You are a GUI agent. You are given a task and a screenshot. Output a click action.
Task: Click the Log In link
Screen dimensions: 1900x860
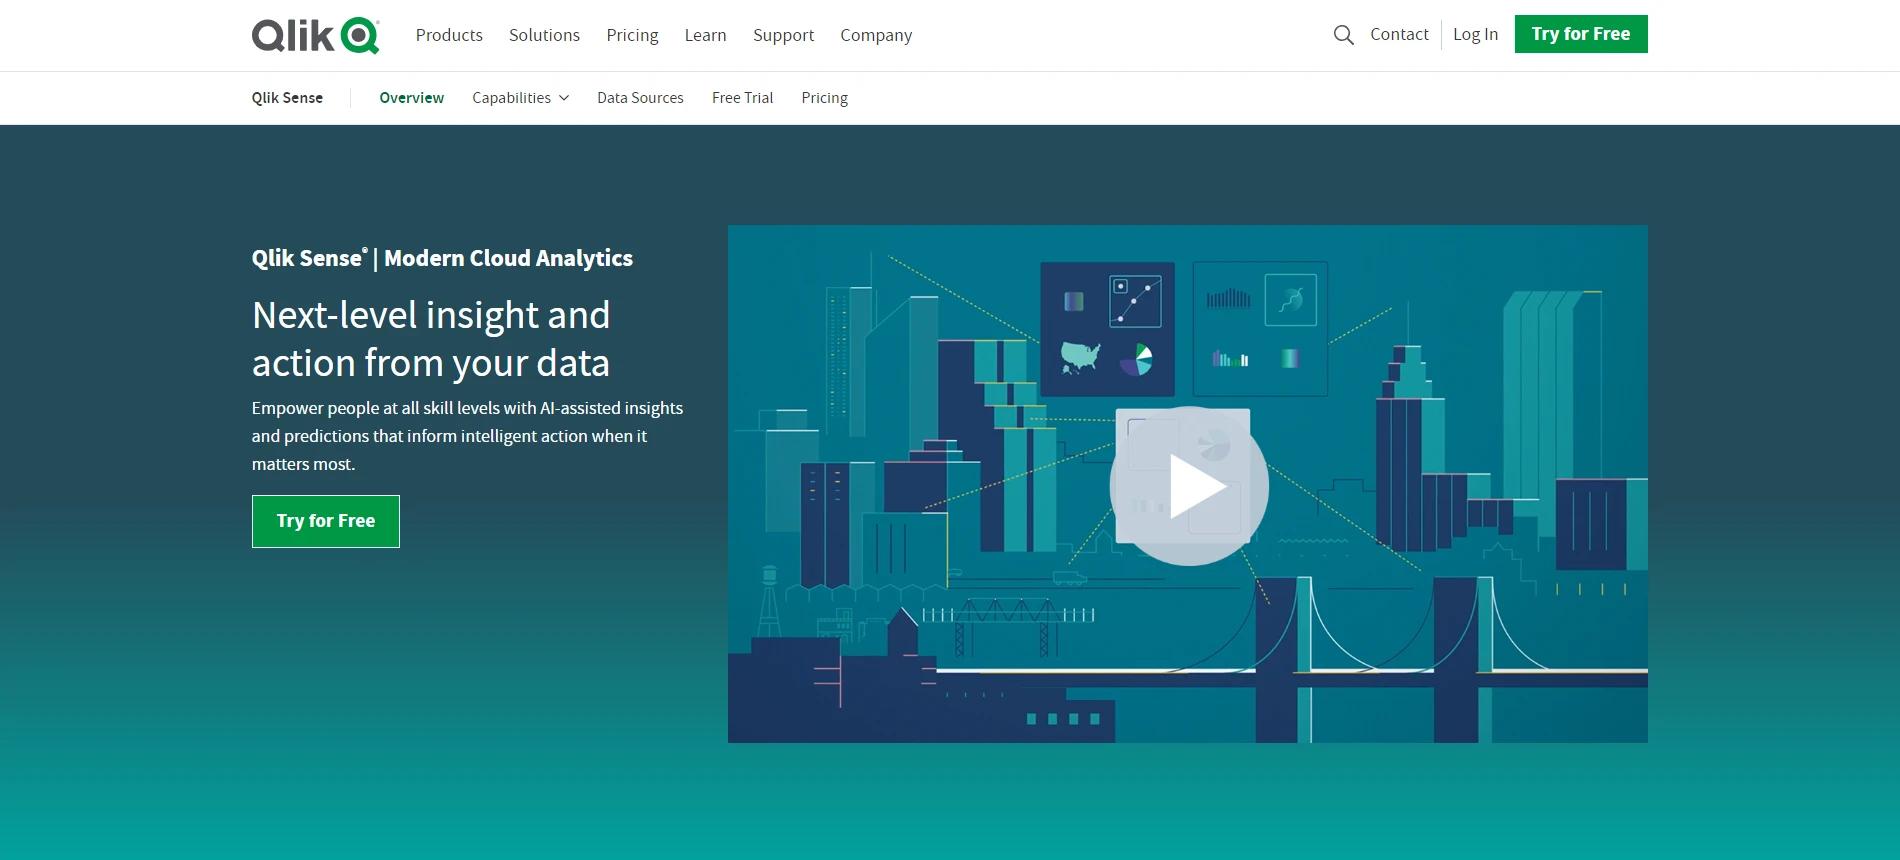pos(1475,34)
